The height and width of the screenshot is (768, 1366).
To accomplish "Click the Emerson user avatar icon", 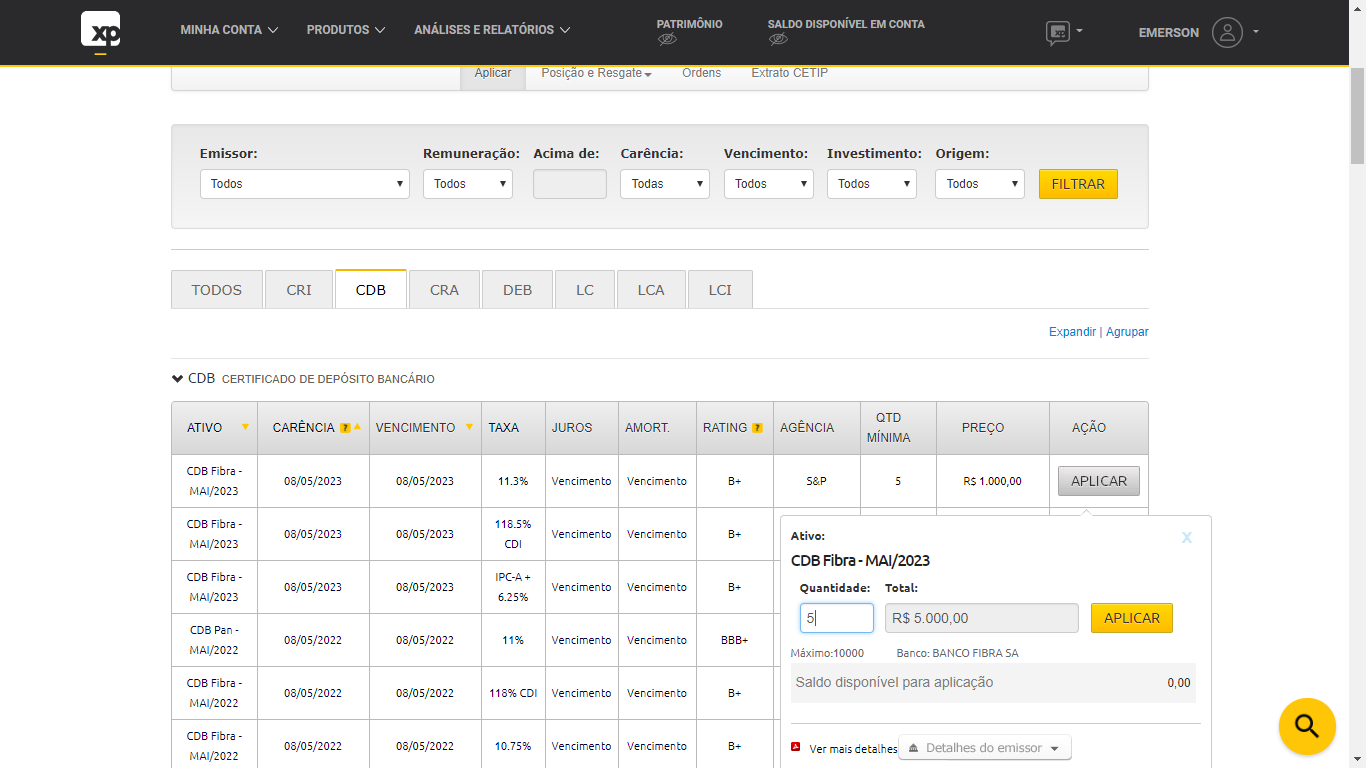I will pyautogui.click(x=1227, y=32).
